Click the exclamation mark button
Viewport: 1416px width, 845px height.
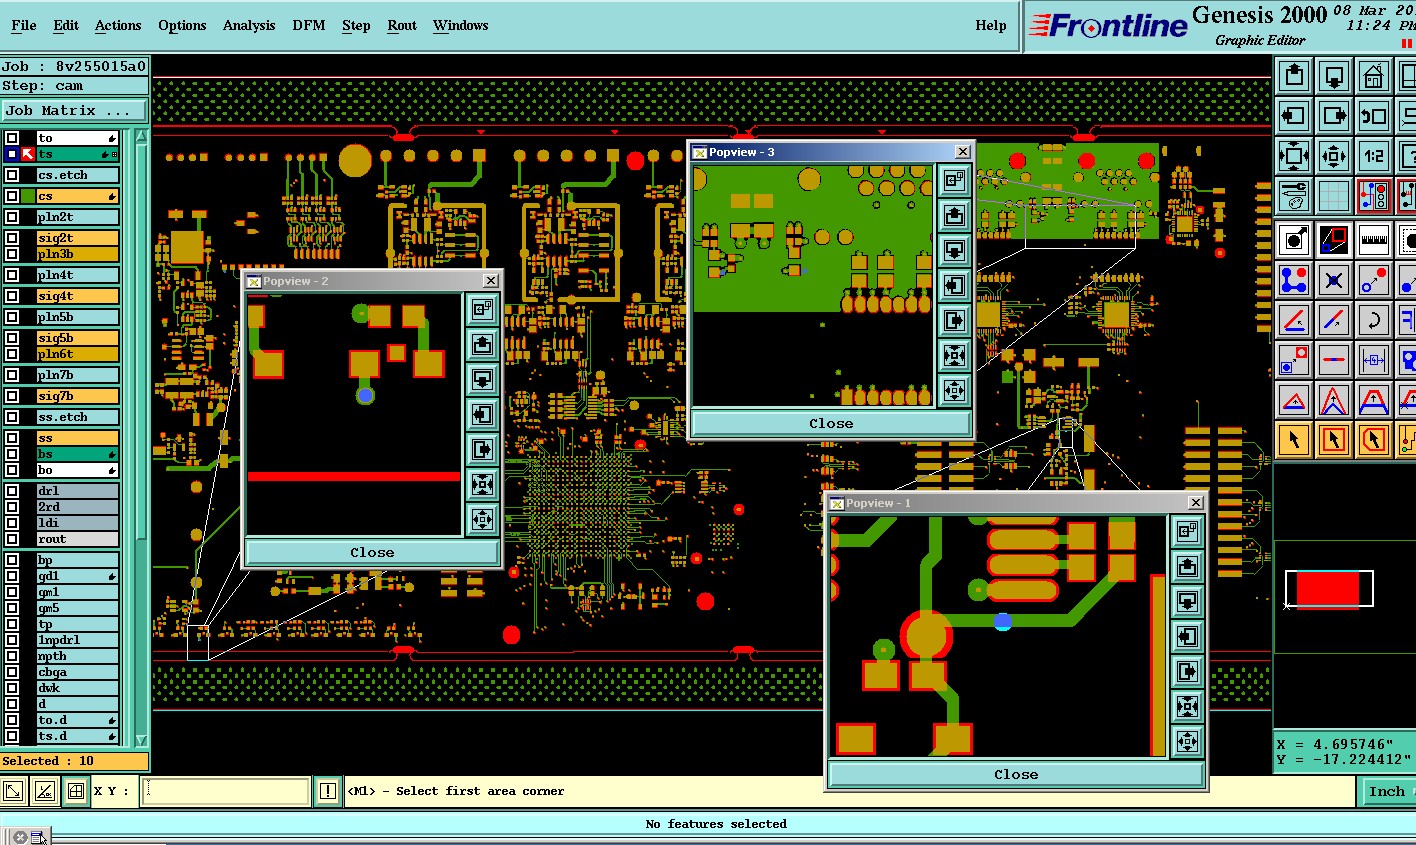pos(327,791)
